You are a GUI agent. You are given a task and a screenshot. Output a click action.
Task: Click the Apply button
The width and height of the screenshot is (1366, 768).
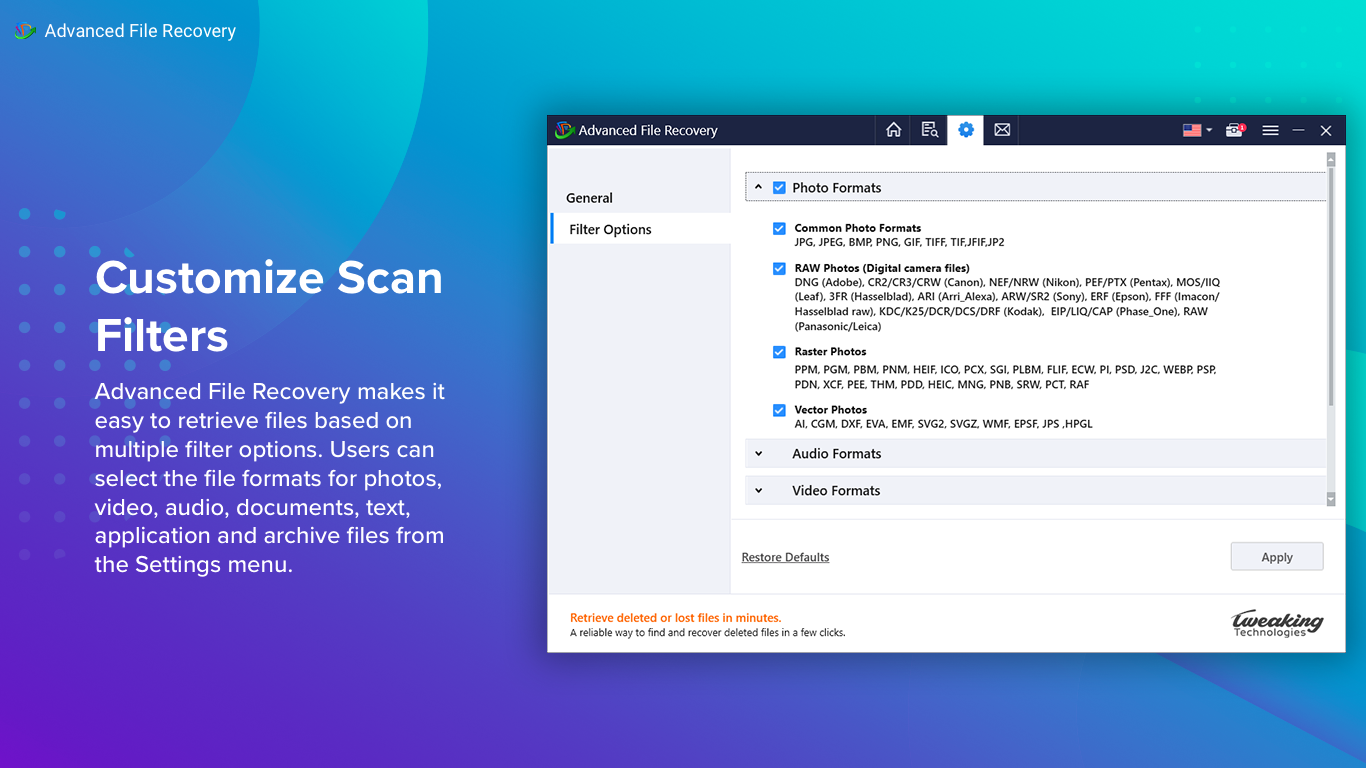pyautogui.click(x=1277, y=556)
